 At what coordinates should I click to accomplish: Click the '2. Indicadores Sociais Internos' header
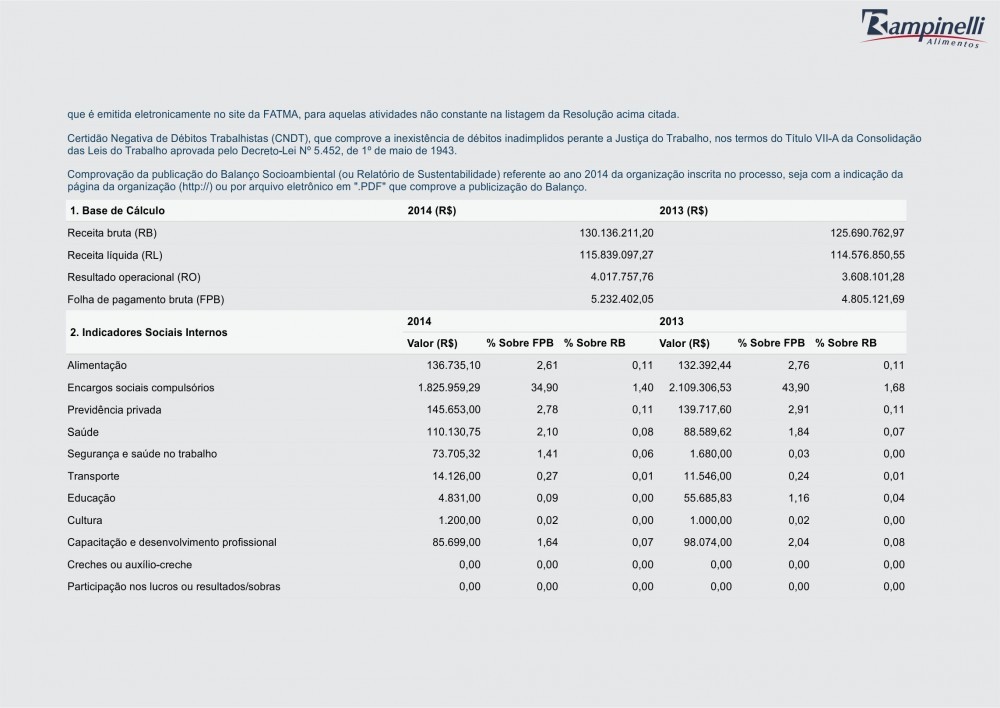[147, 331]
